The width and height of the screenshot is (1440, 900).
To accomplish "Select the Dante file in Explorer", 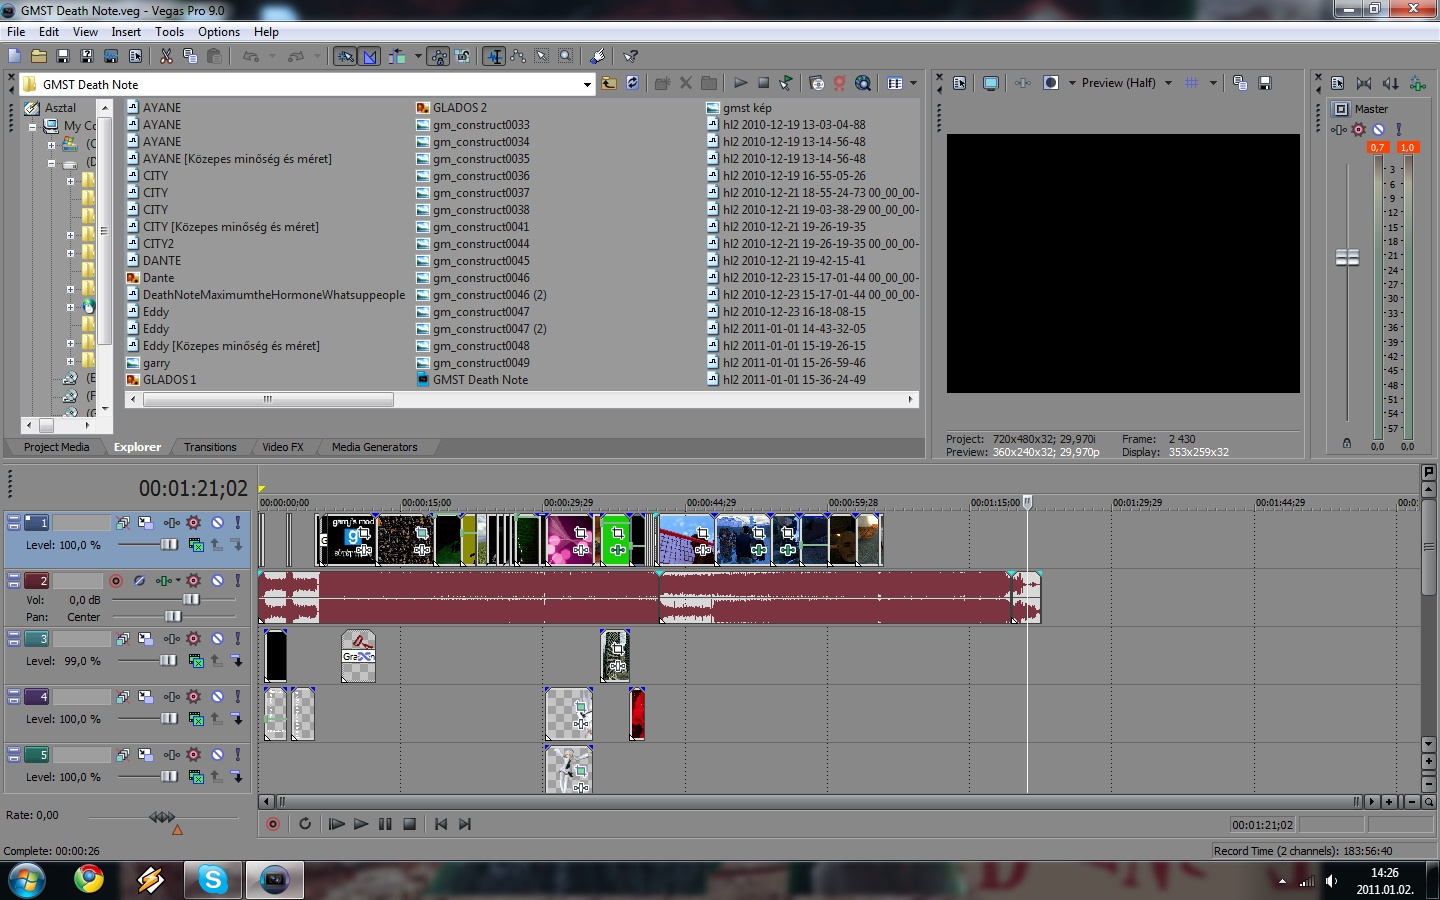I will click(158, 278).
